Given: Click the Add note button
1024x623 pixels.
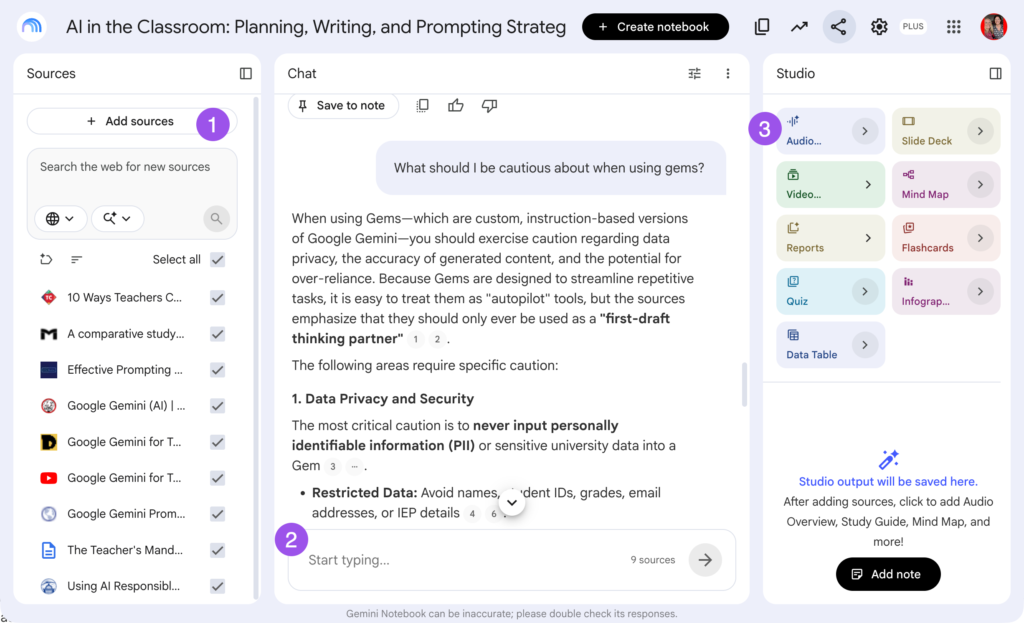Looking at the screenshot, I should tap(888, 574).
